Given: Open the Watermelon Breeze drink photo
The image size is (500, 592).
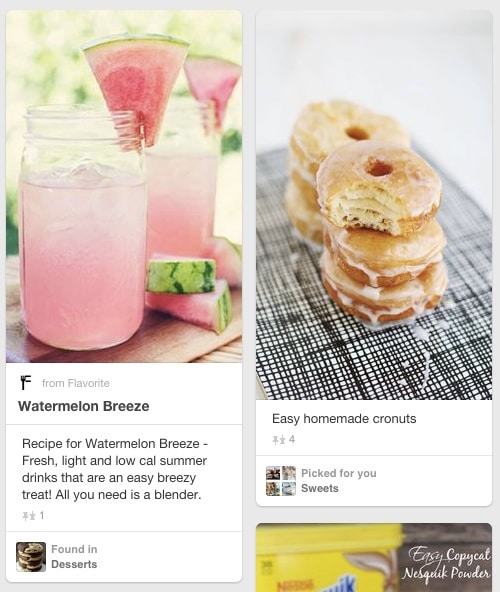Looking at the screenshot, I should pyautogui.click(x=124, y=187).
